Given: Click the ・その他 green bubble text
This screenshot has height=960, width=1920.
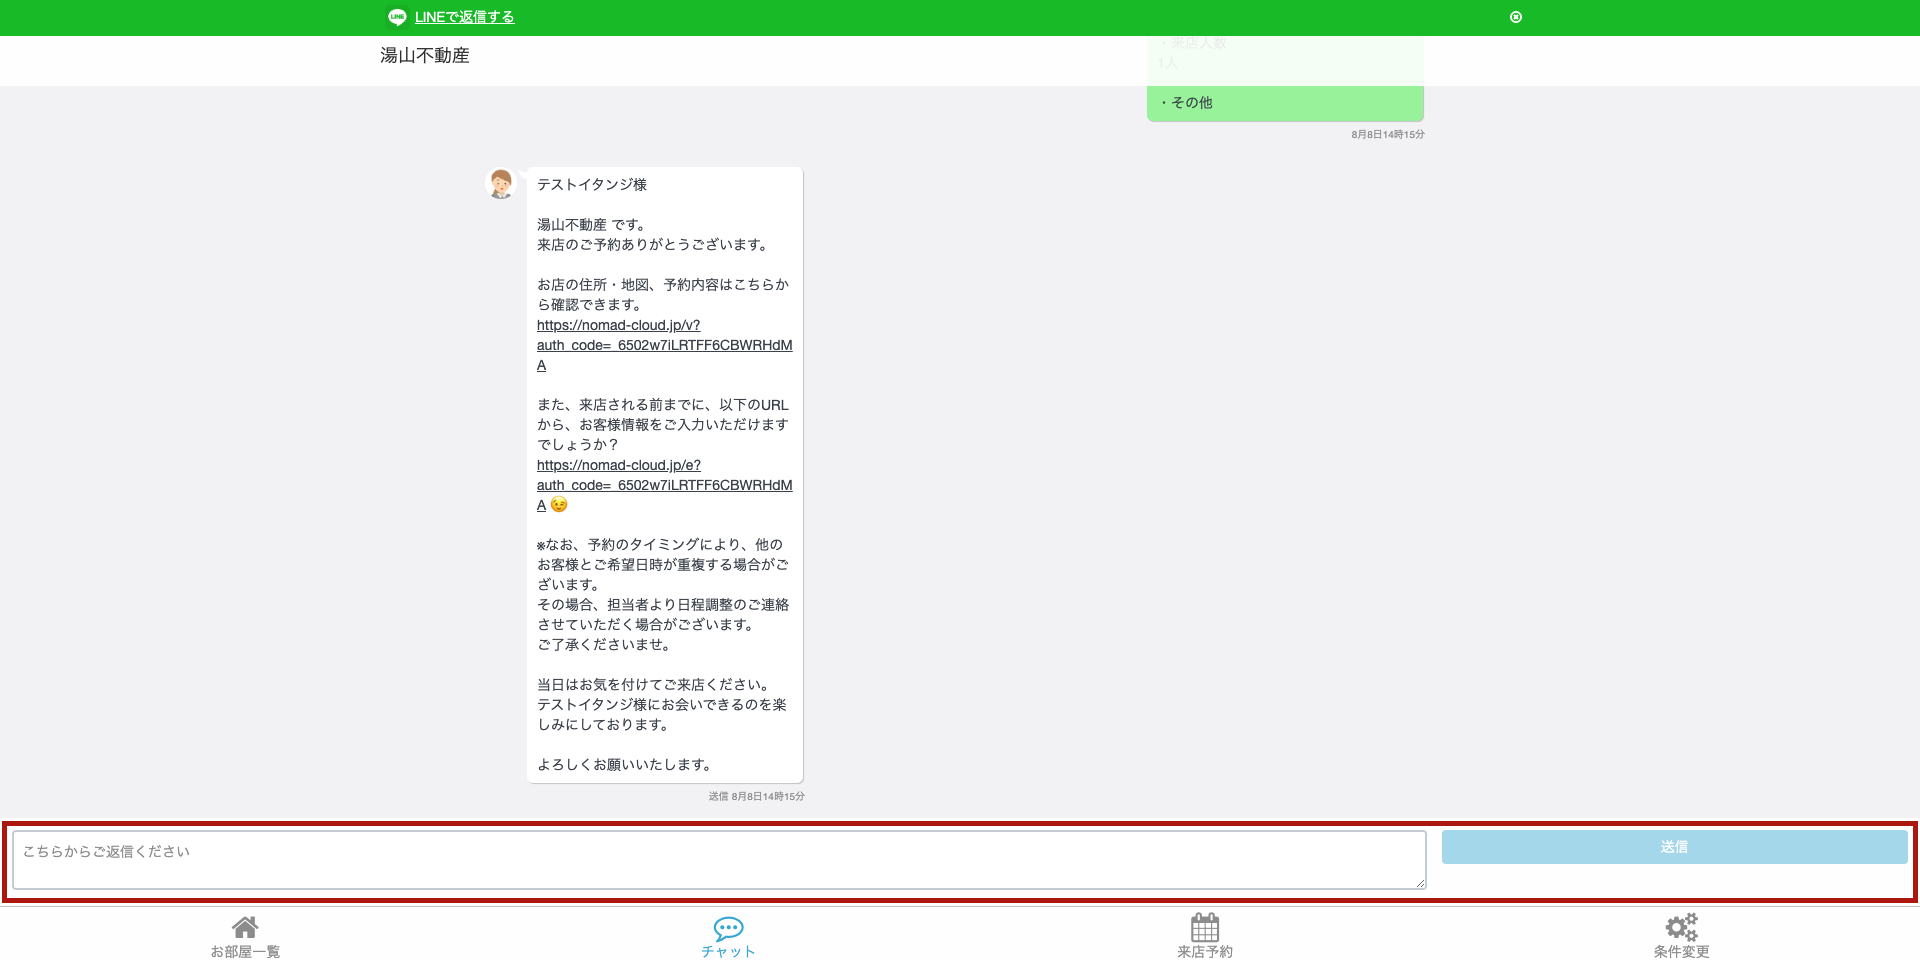Looking at the screenshot, I should click(x=1186, y=102).
